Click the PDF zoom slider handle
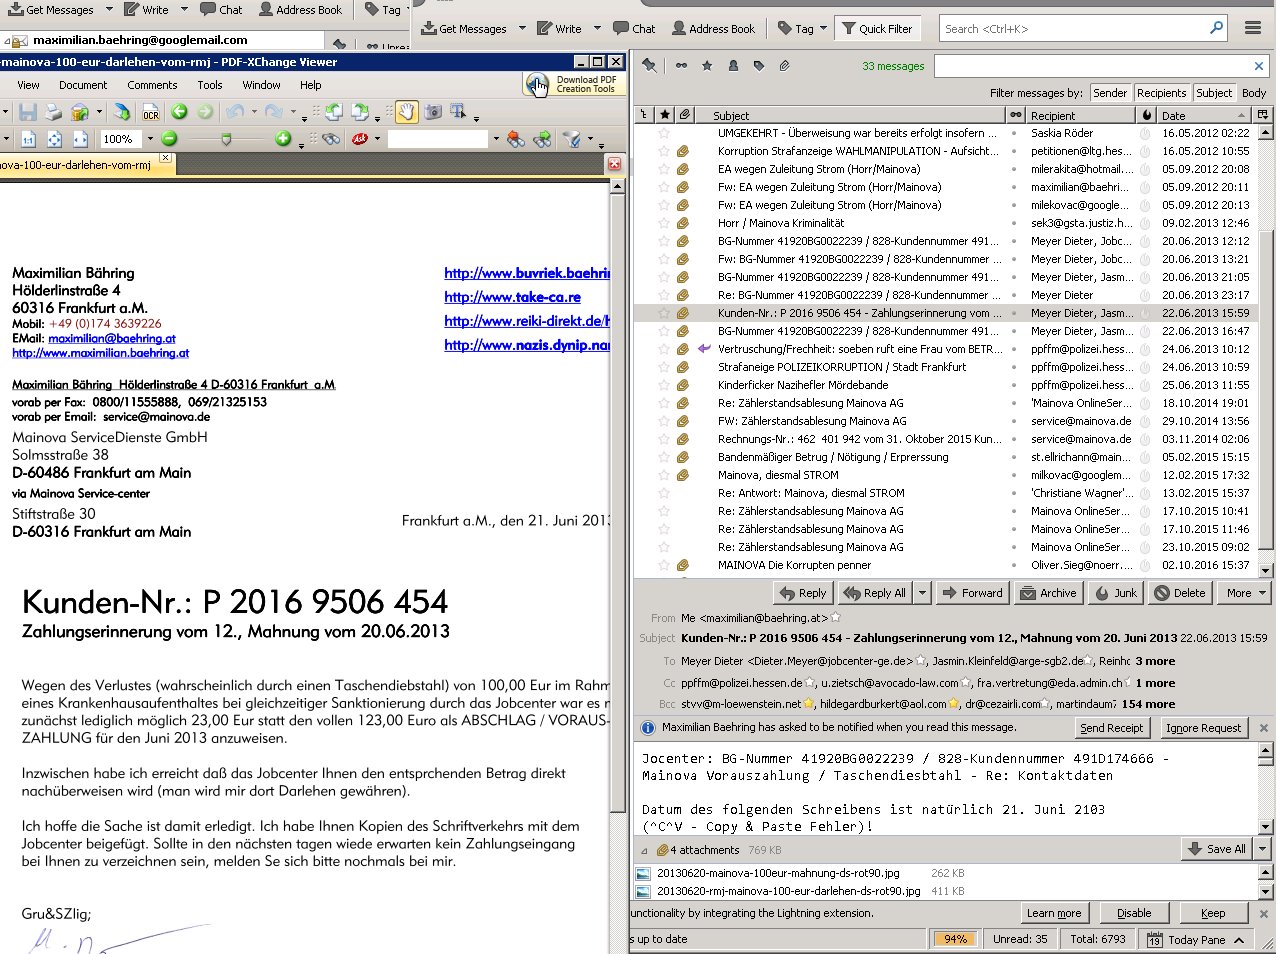 click(x=226, y=139)
